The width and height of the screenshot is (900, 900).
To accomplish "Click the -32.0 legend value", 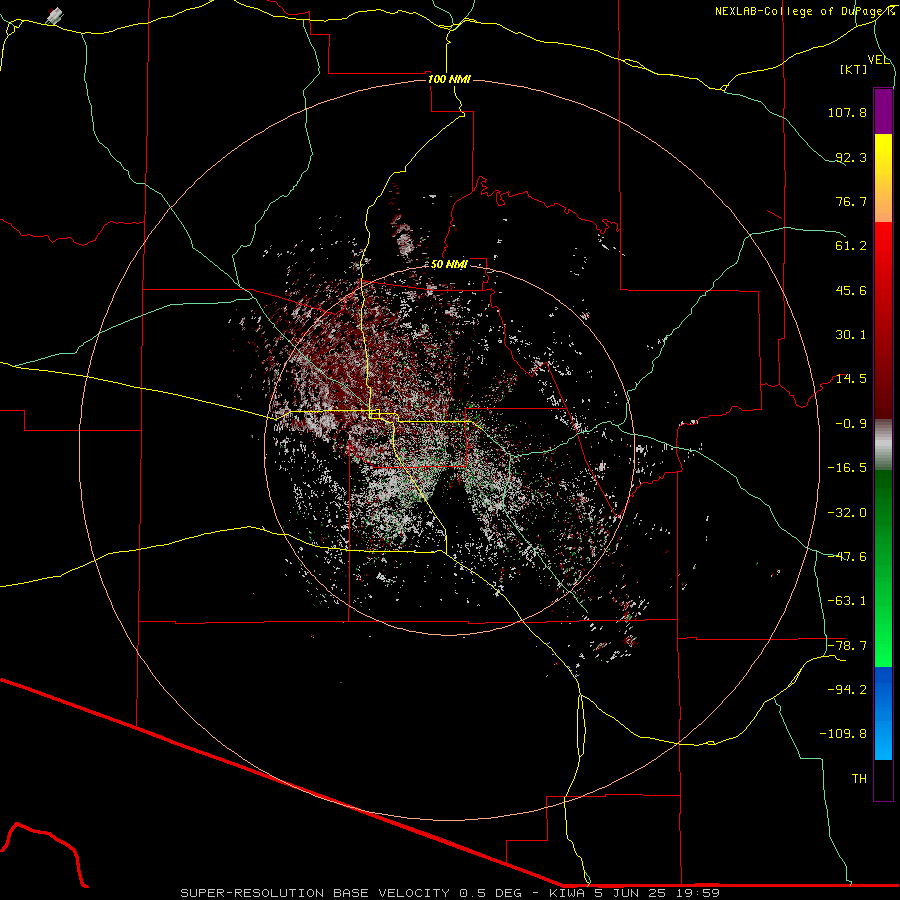I will [847, 513].
